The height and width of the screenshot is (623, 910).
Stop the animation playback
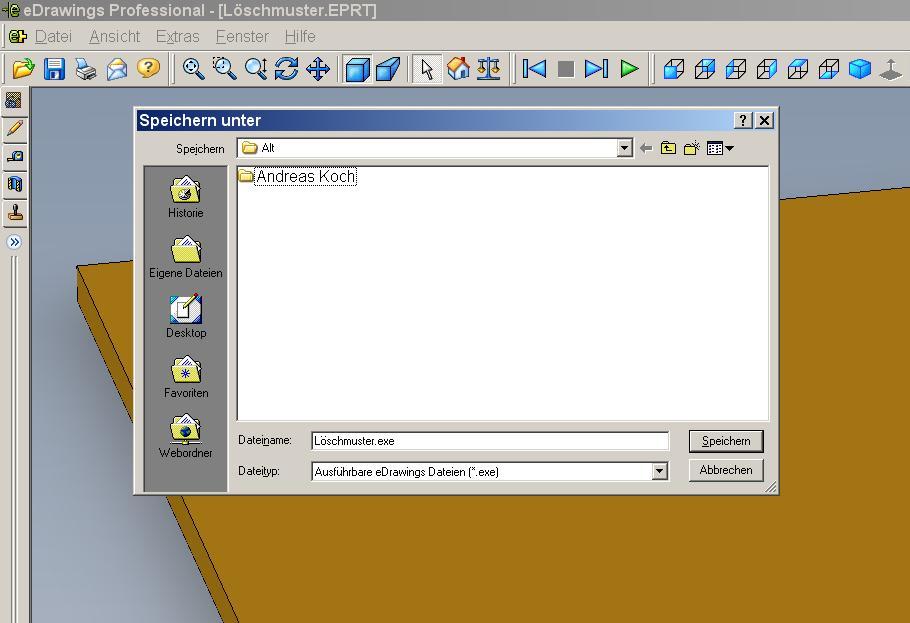pyautogui.click(x=566, y=69)
